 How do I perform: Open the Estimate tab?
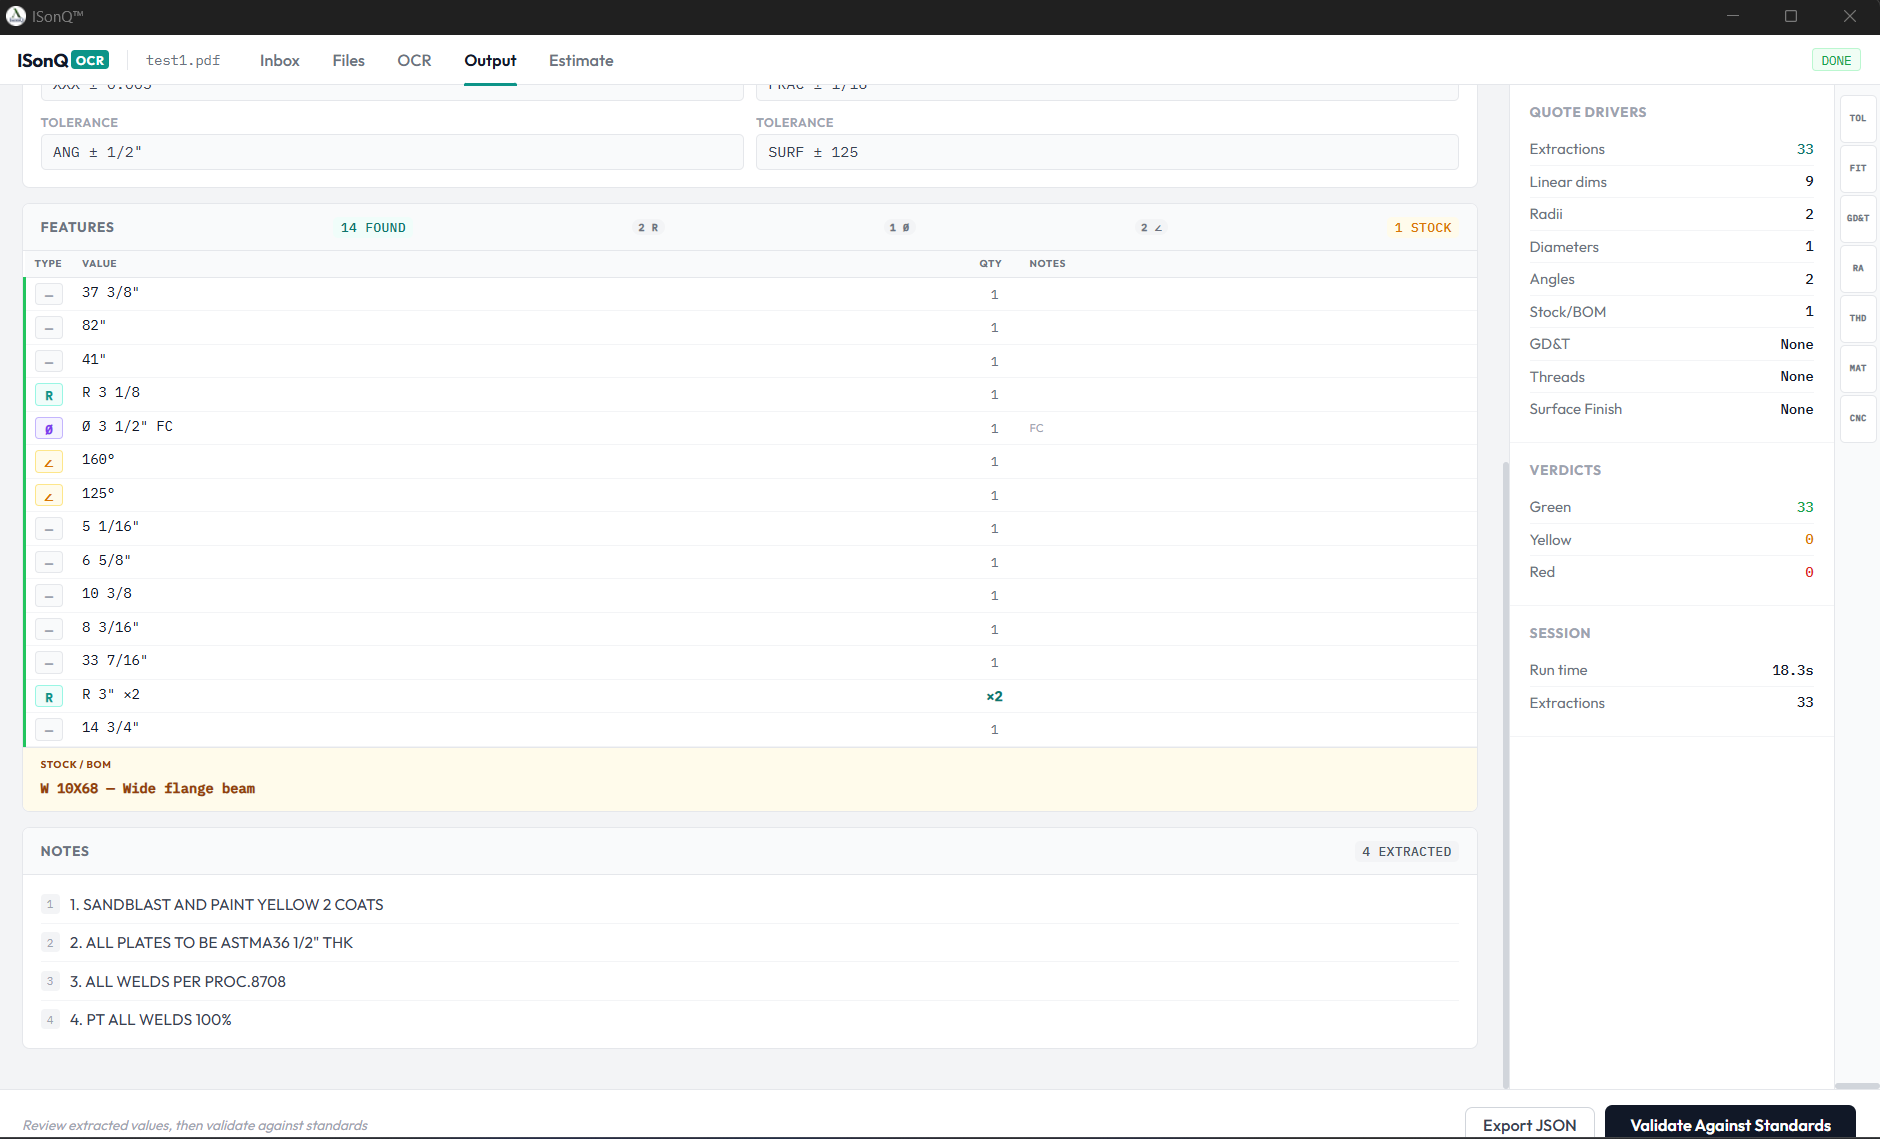[x=581, y=60]
